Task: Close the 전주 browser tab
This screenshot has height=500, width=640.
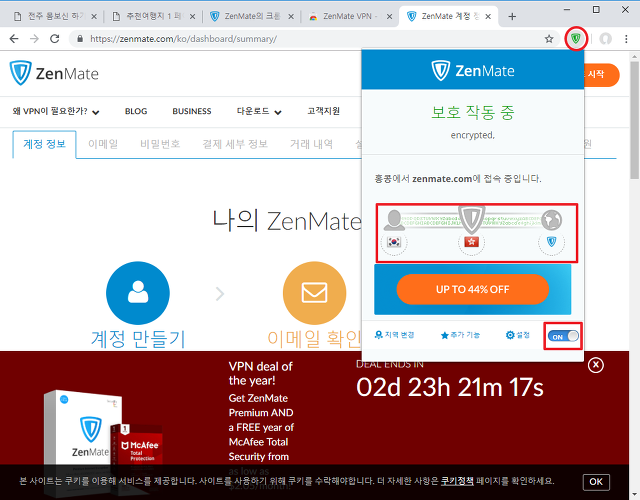Action: click(94, 17)
